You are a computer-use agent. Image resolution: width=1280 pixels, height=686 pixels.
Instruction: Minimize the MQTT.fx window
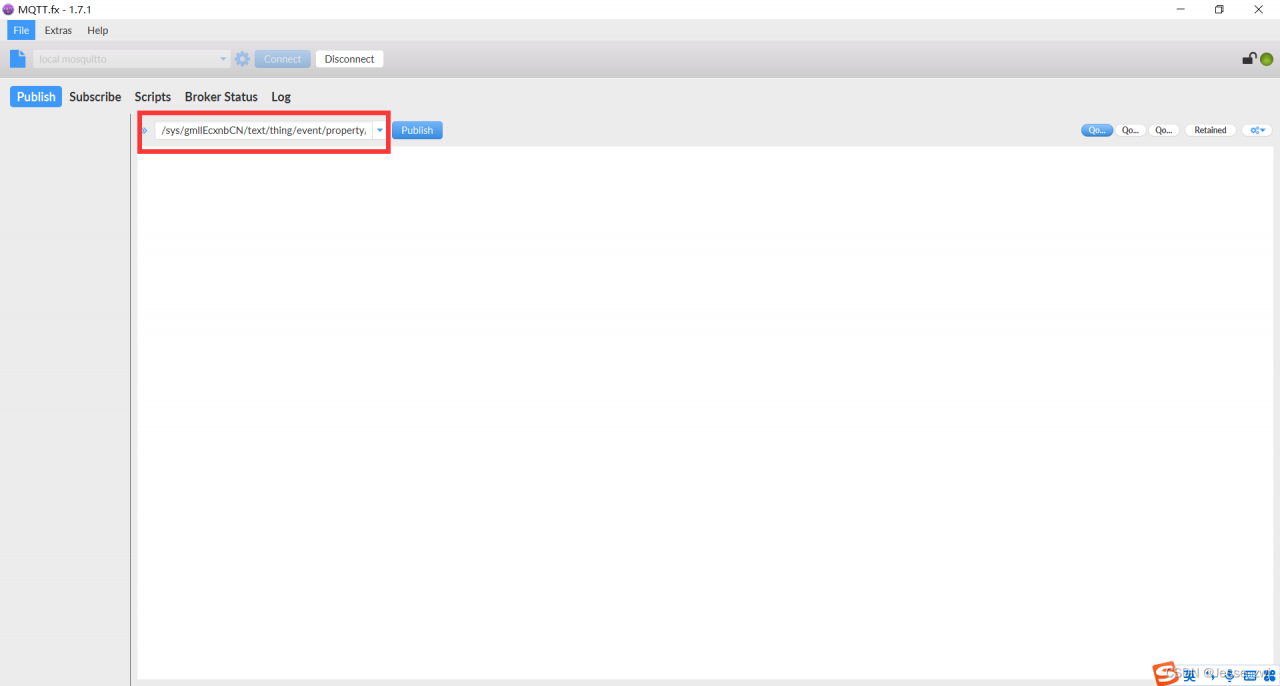pos(1182,9)
